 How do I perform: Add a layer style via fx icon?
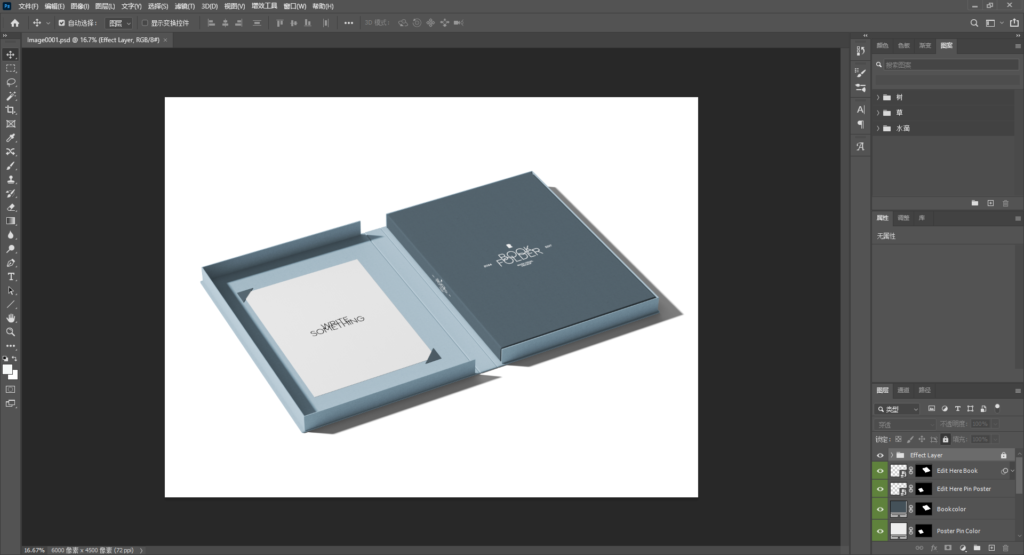coord(934,548)
